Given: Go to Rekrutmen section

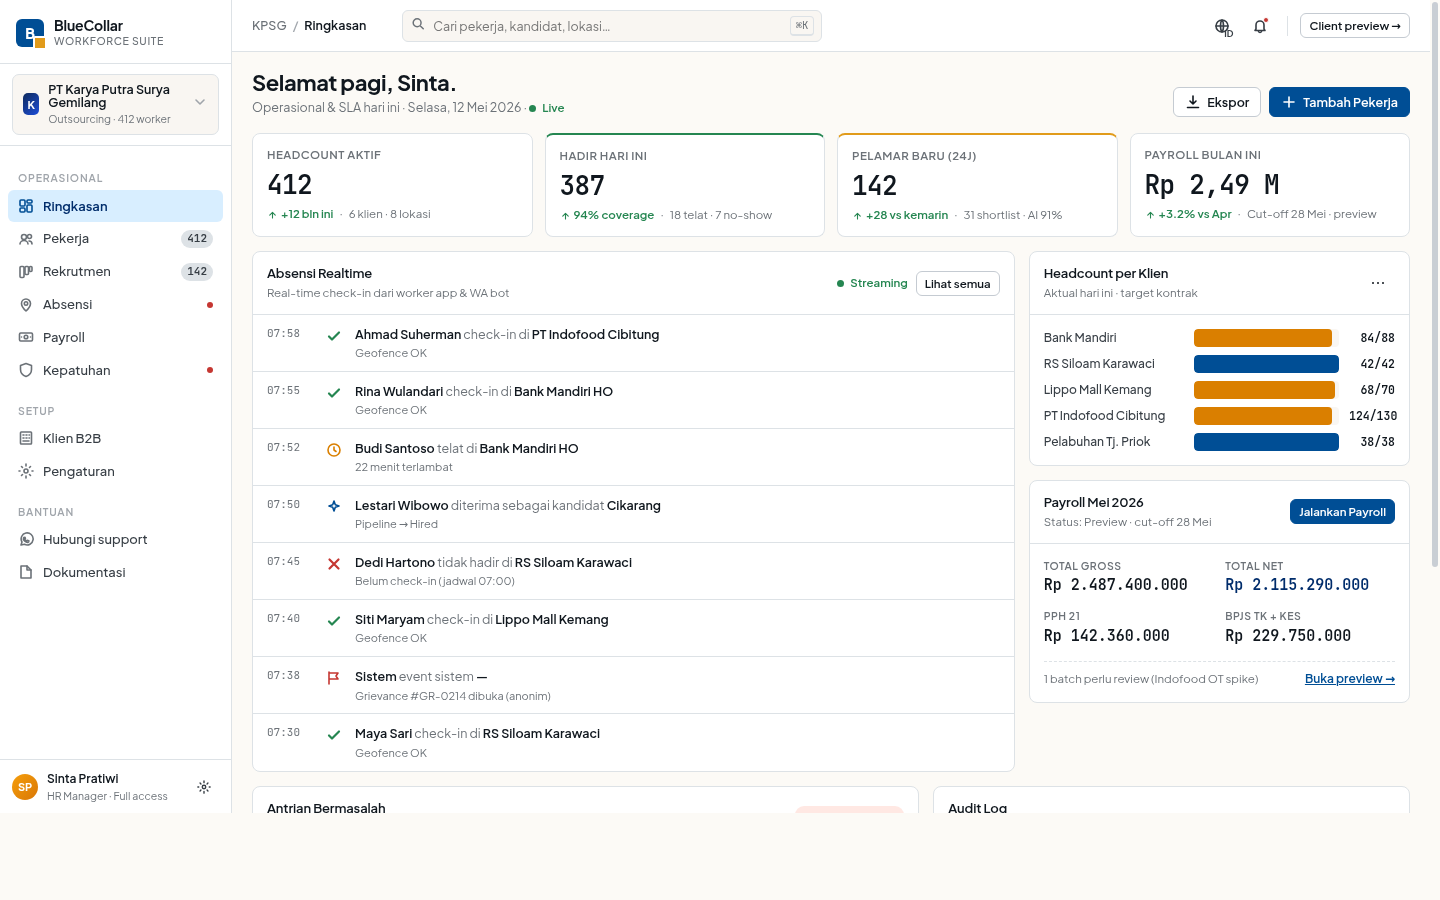Looking at the screenshot, I should [x=115, y=272].
